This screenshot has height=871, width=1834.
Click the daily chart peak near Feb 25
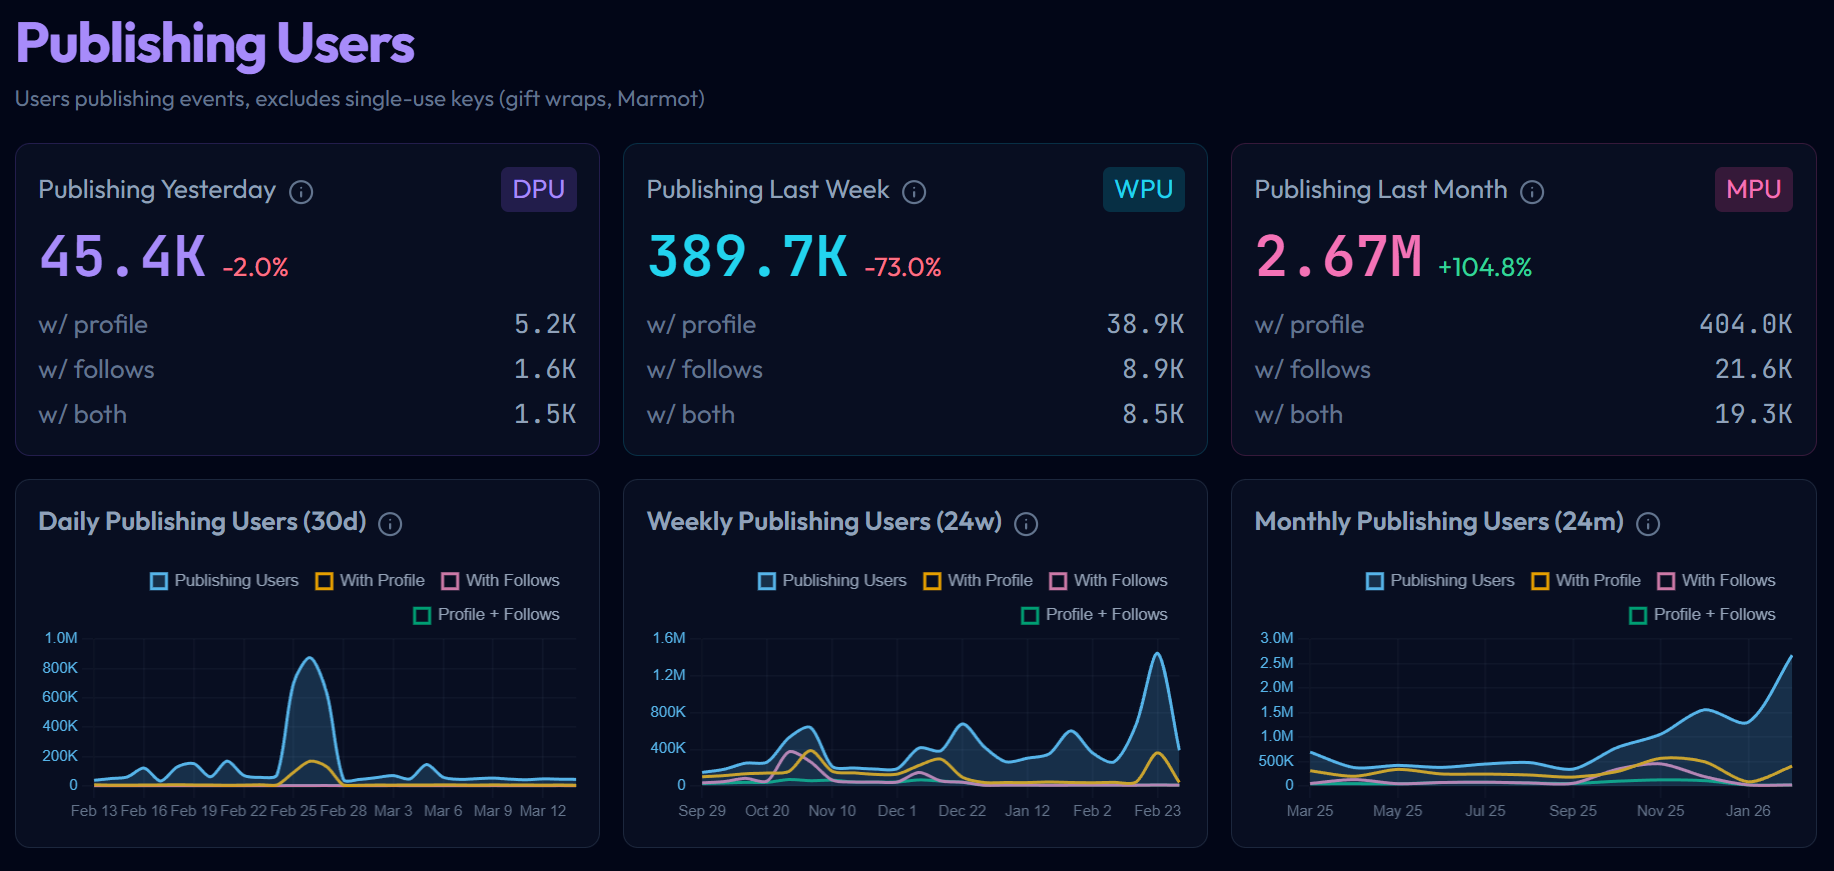pyautogui.click(x=310, y=659)
